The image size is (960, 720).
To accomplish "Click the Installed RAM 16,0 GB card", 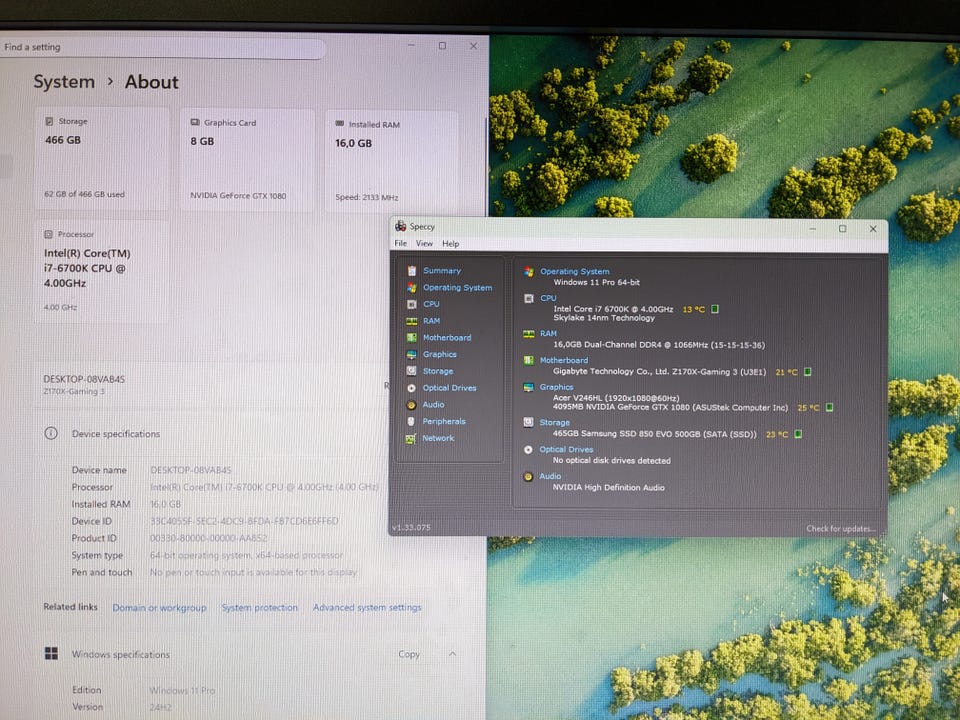I will 392,162.
